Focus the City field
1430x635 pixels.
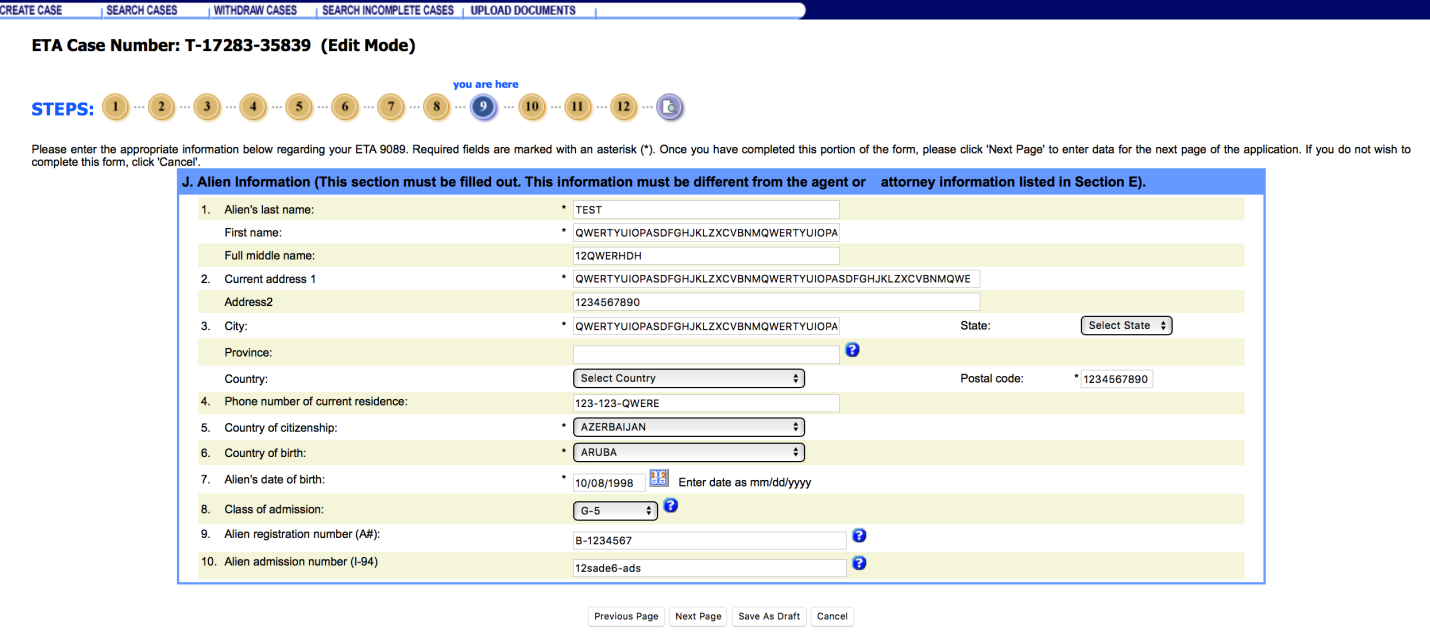[706, 326]
